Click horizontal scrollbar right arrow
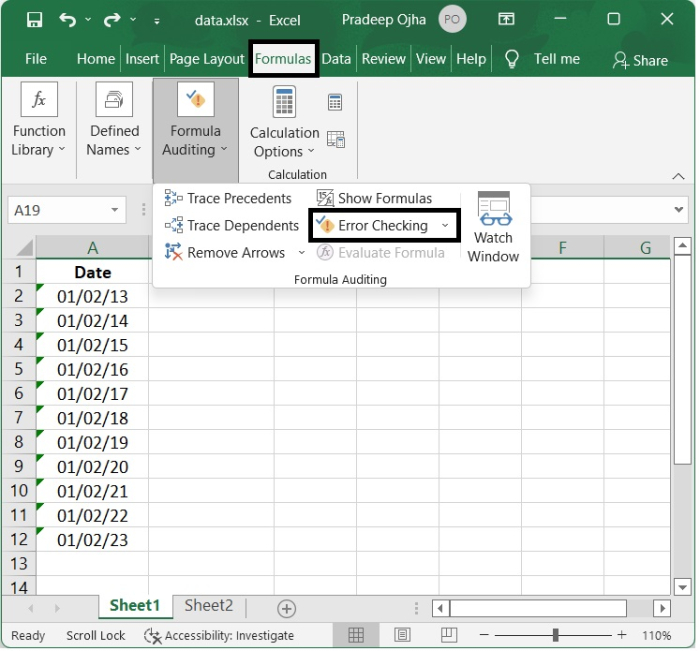700x651 pixels. click(662, 608)
